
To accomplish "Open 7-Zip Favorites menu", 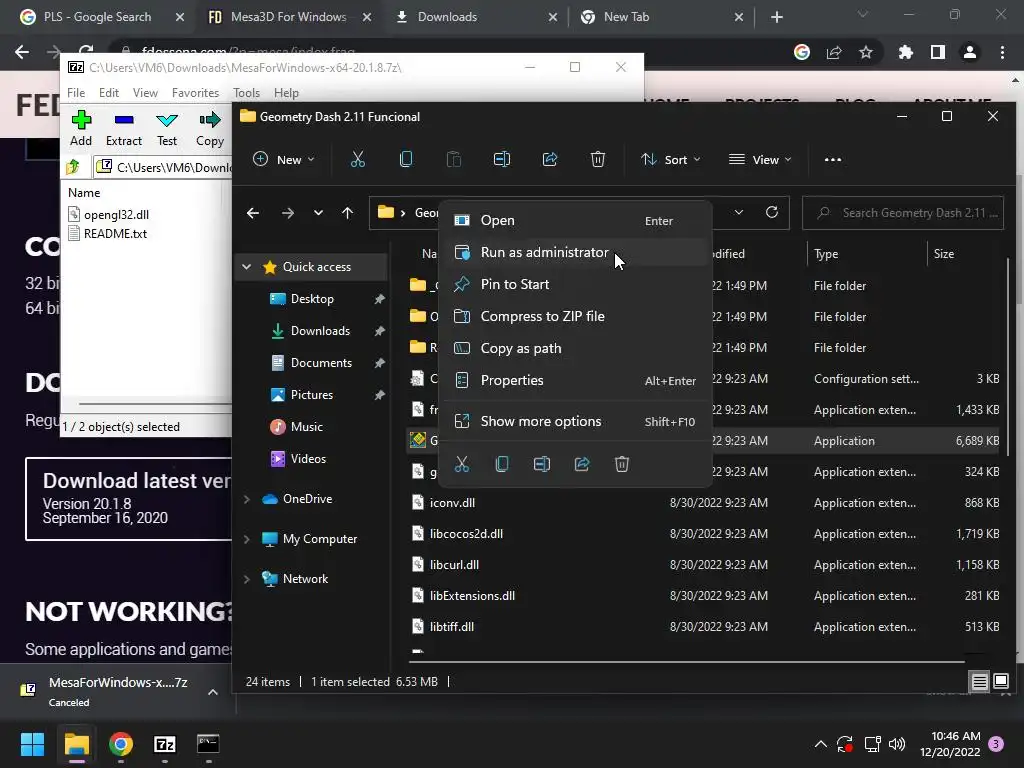I will point(195,93).
